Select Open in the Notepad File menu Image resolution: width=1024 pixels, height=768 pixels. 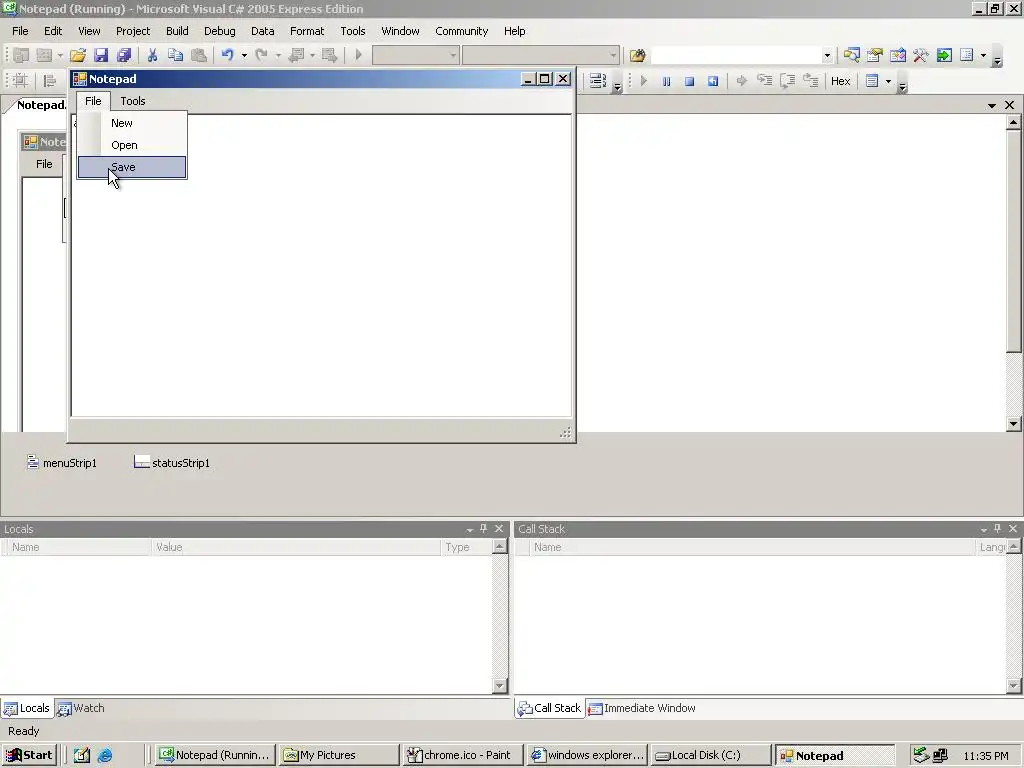pyautogui.click(x=132, y=145)
